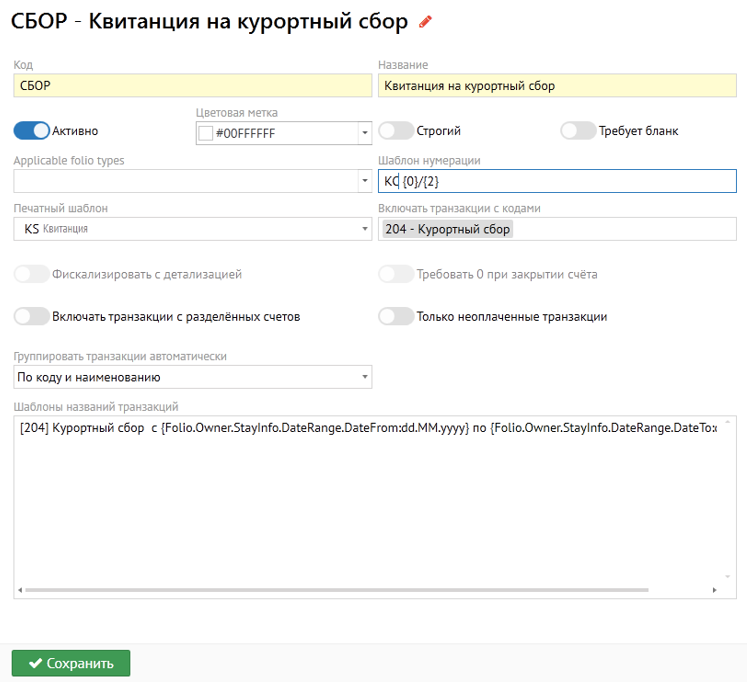This screenshot has height=689, width=756.
Task: Open the Цветовая метка dropdown arrow
Action: point(365,133)
